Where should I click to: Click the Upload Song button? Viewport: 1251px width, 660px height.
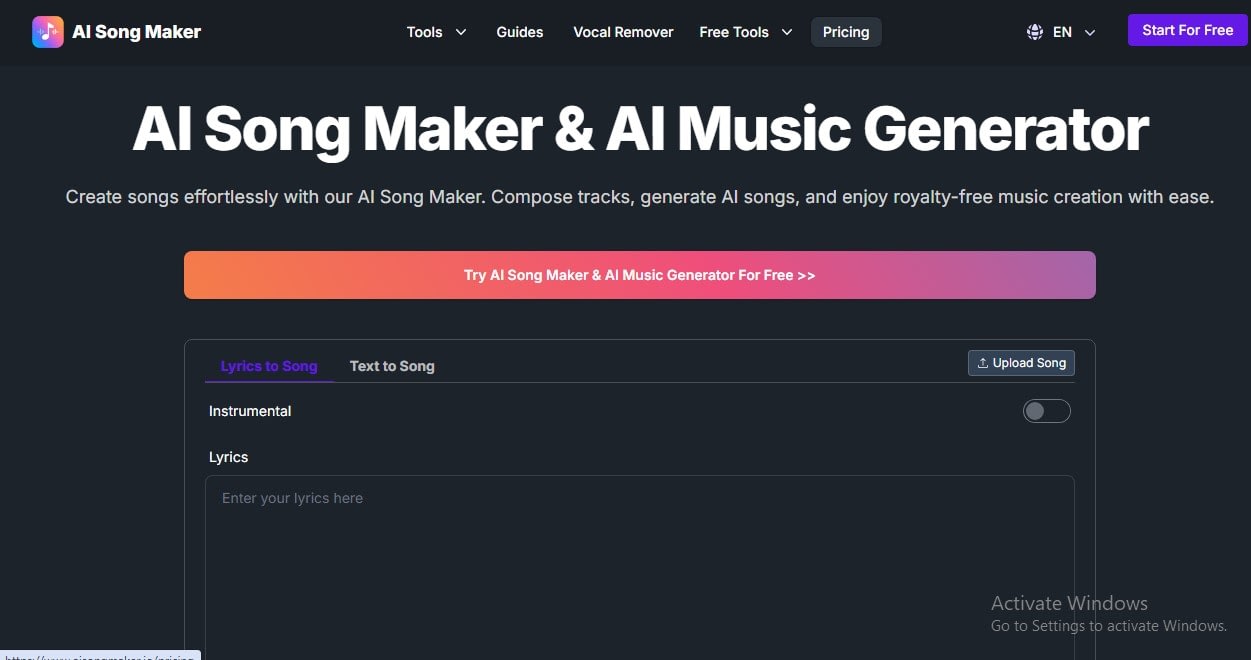pos(1020,362)
